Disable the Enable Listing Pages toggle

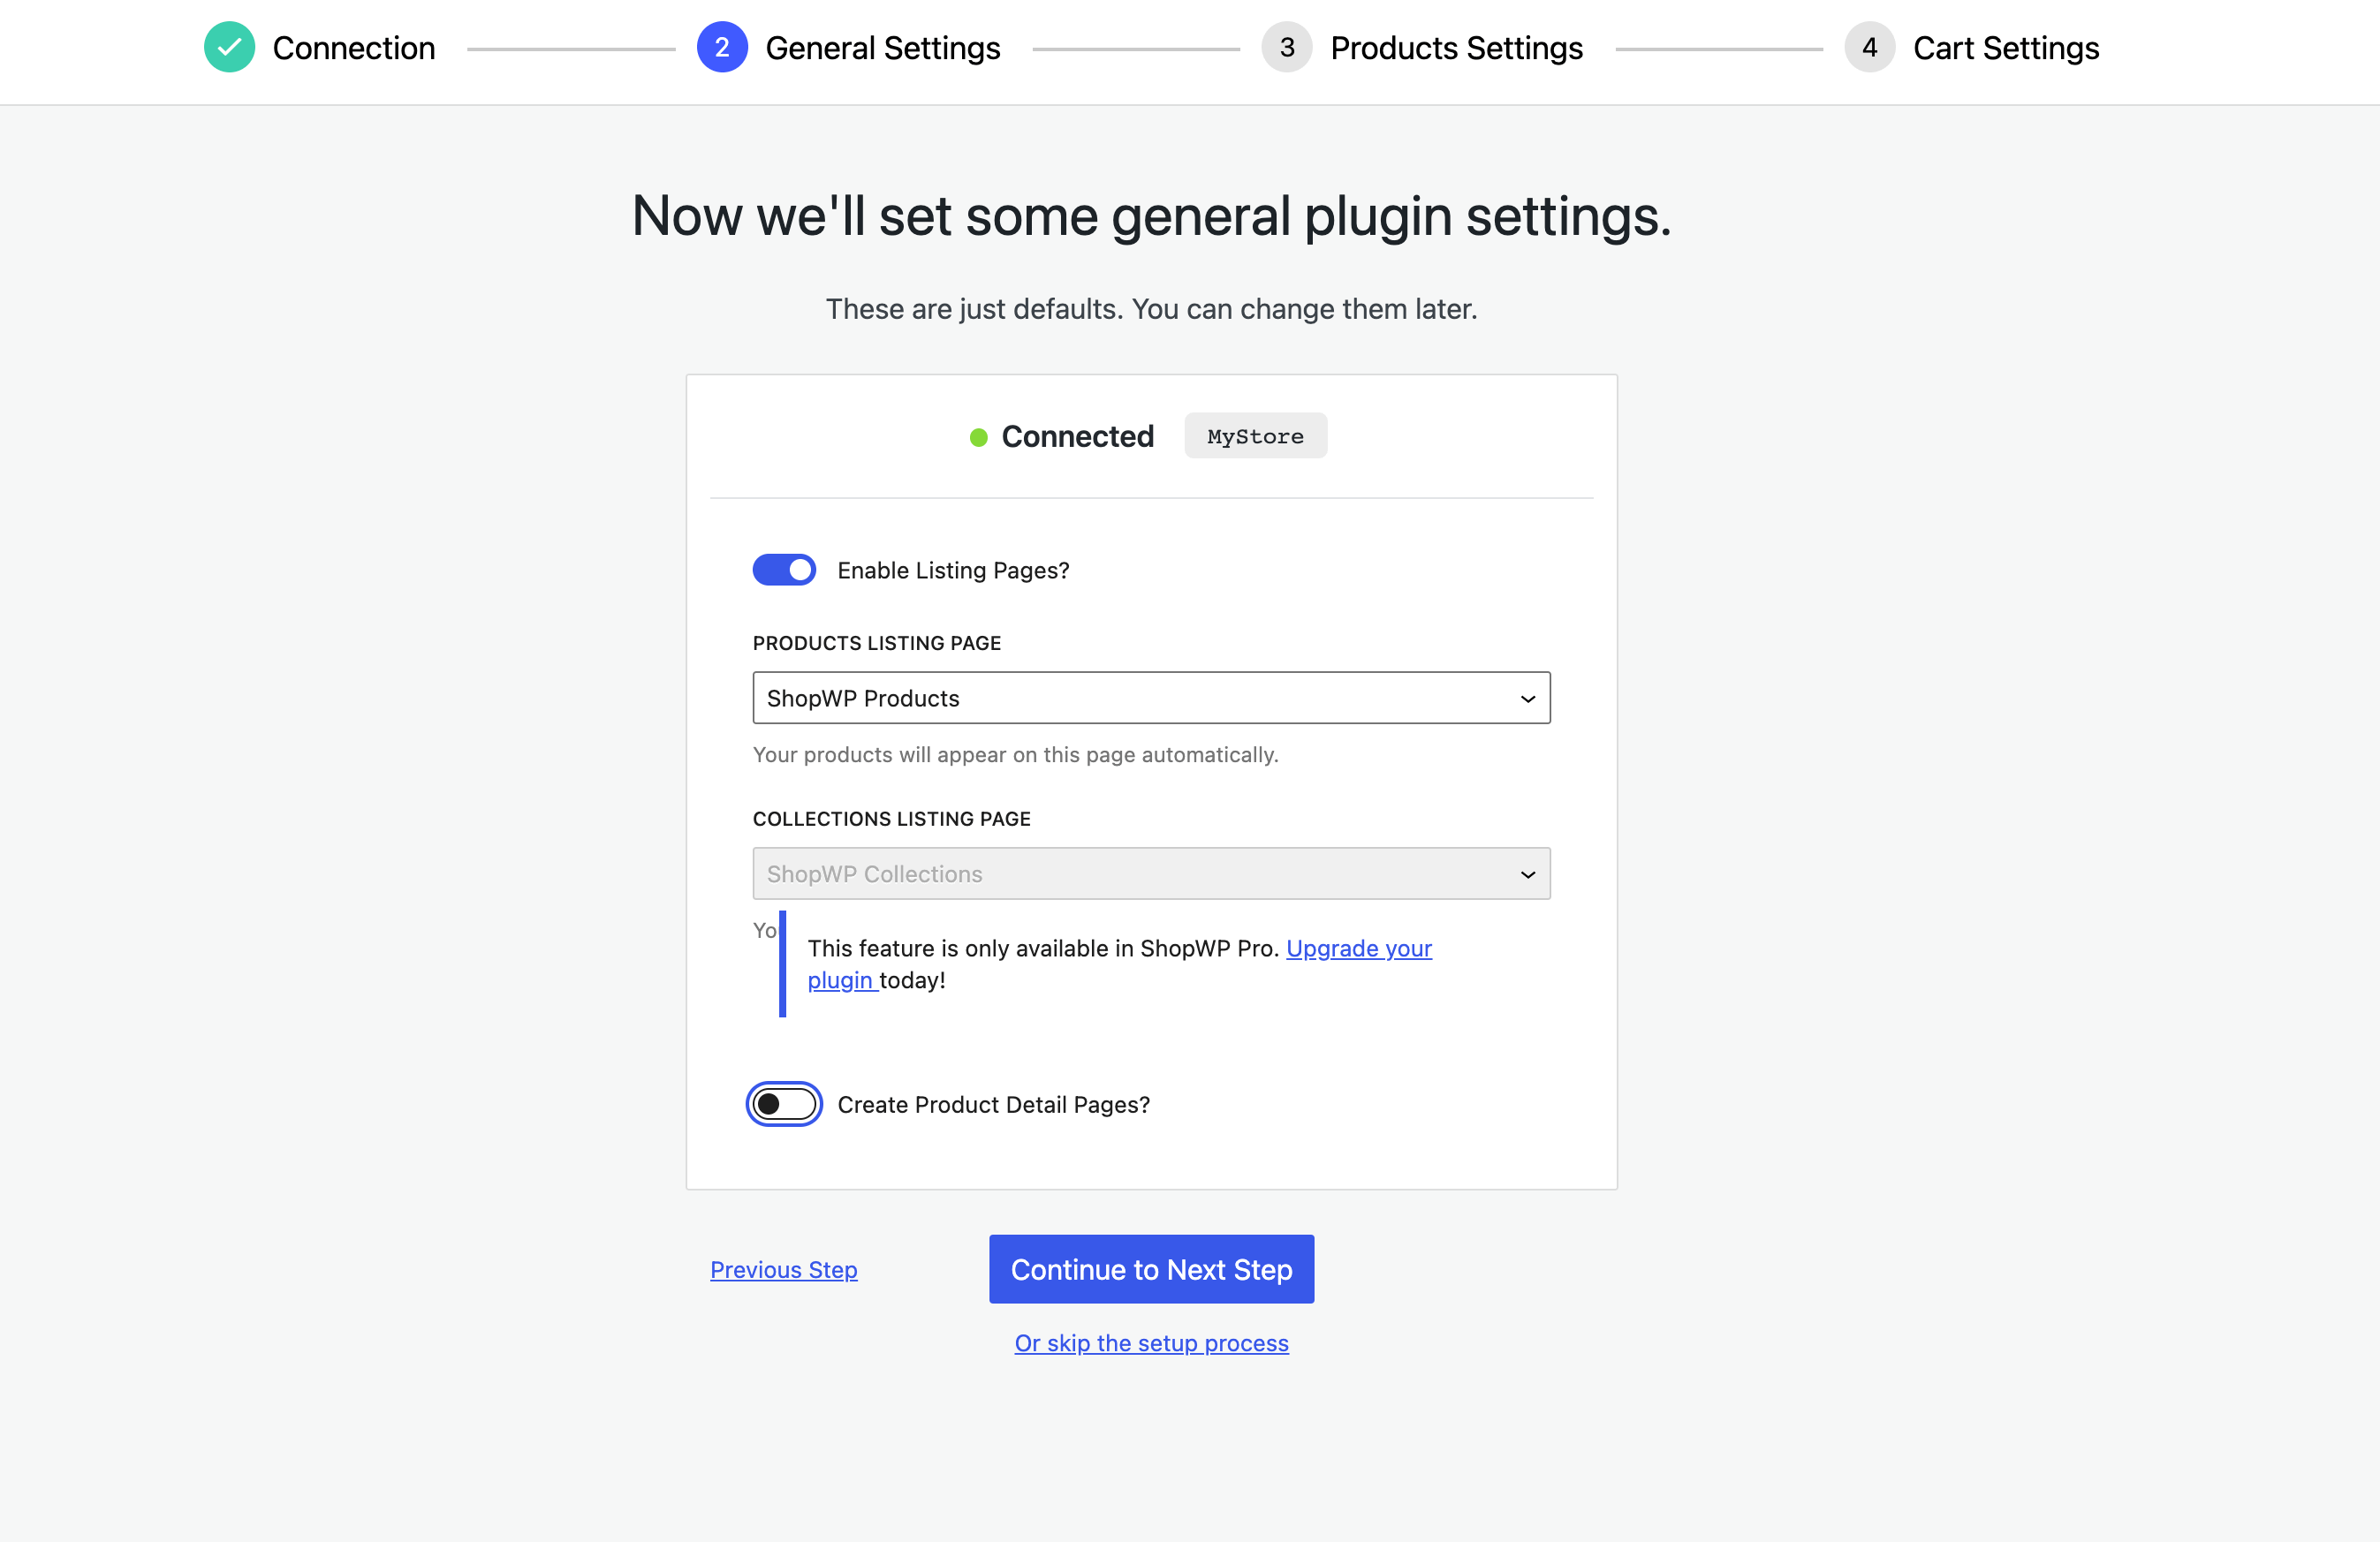coord(784,570)
